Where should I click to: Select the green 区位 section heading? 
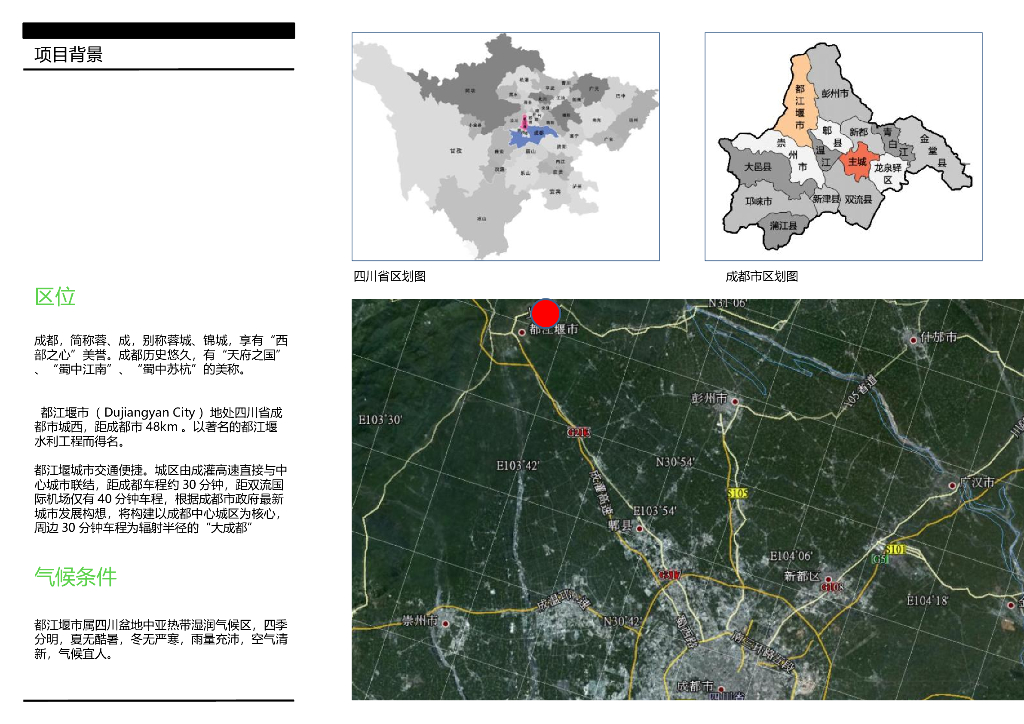tap(55, 296)
